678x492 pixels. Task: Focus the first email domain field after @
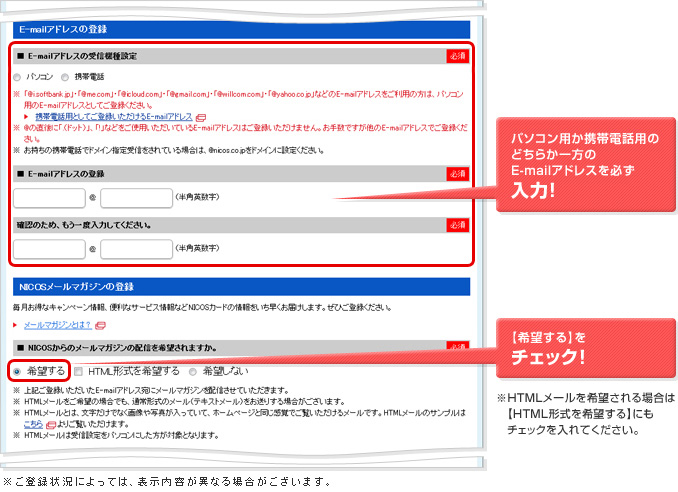pos(136,198)
